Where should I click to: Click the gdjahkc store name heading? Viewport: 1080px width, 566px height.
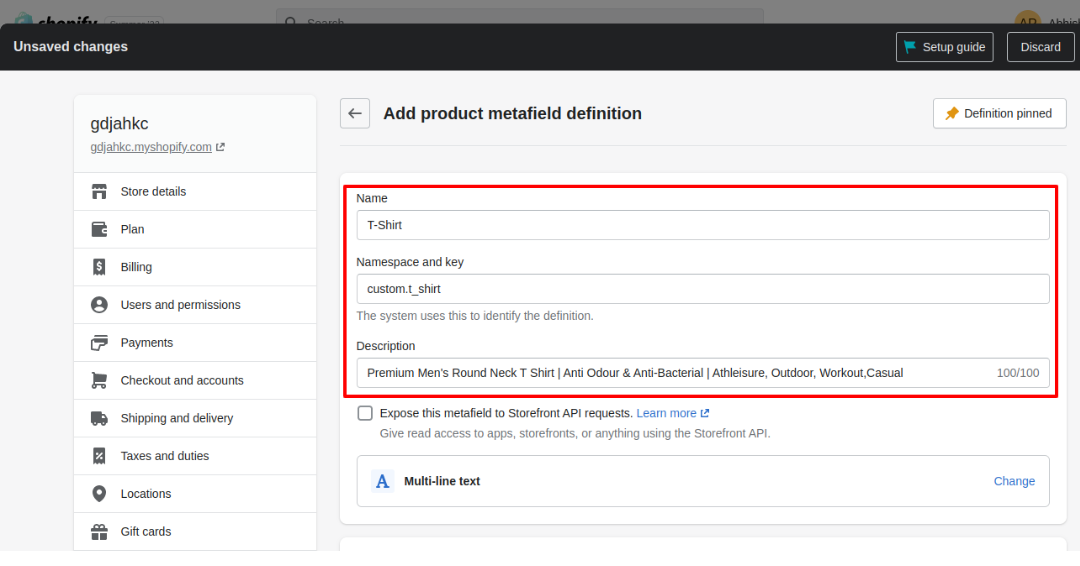pyautogui.click(x=119, y=124)
